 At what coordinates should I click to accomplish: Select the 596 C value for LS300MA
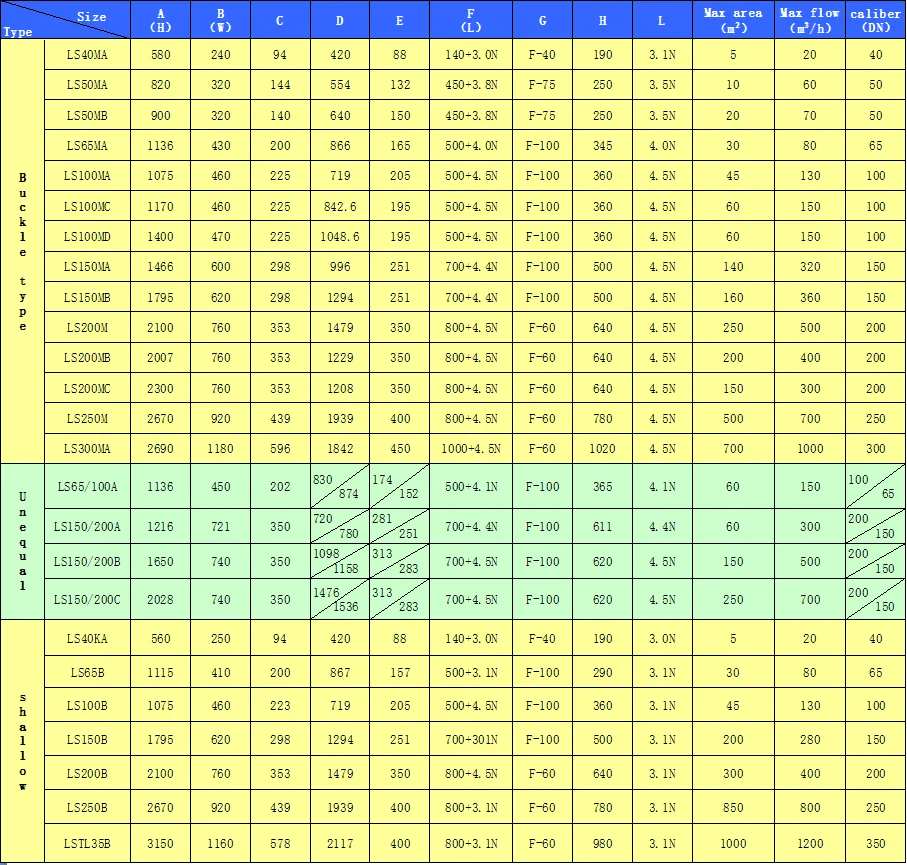tap(280, 448)
